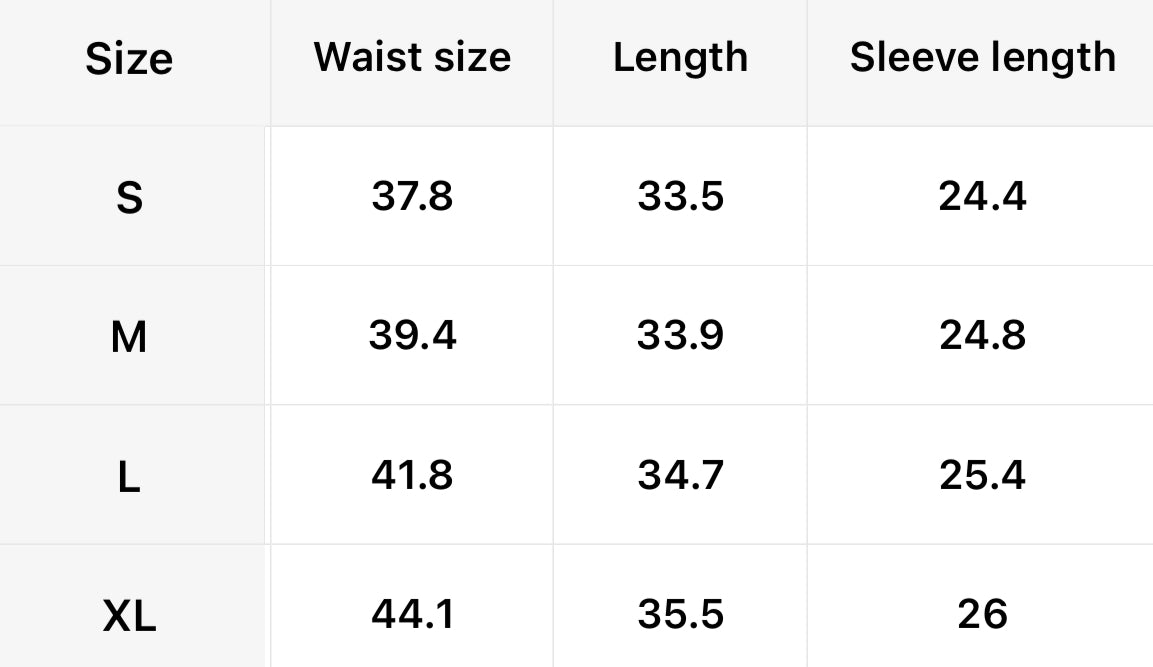Click sleeve length value 26

982,614
